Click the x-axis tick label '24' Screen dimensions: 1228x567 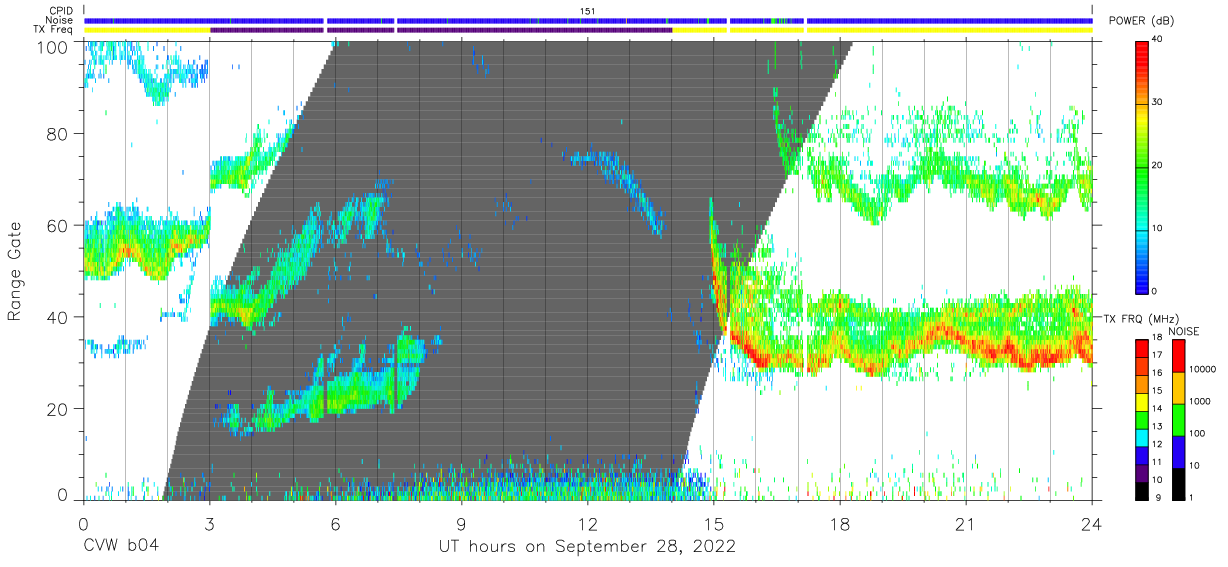(1091, 523)
